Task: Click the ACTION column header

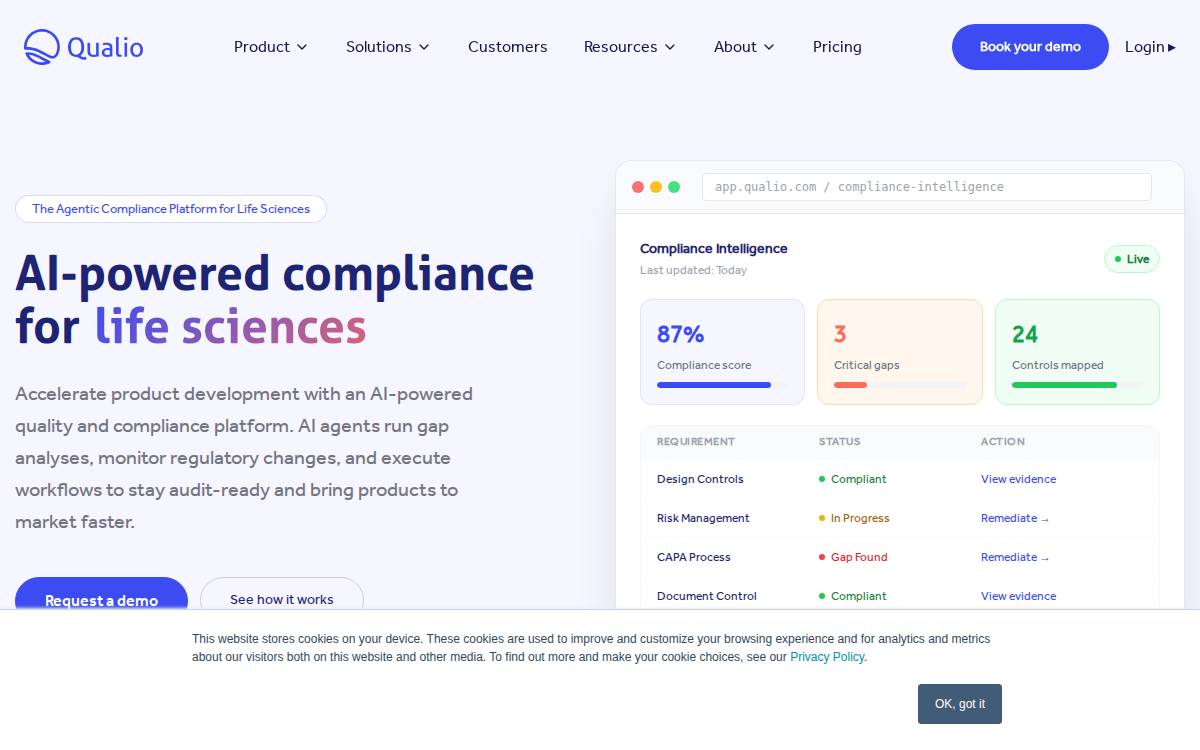Action: 1003,441
